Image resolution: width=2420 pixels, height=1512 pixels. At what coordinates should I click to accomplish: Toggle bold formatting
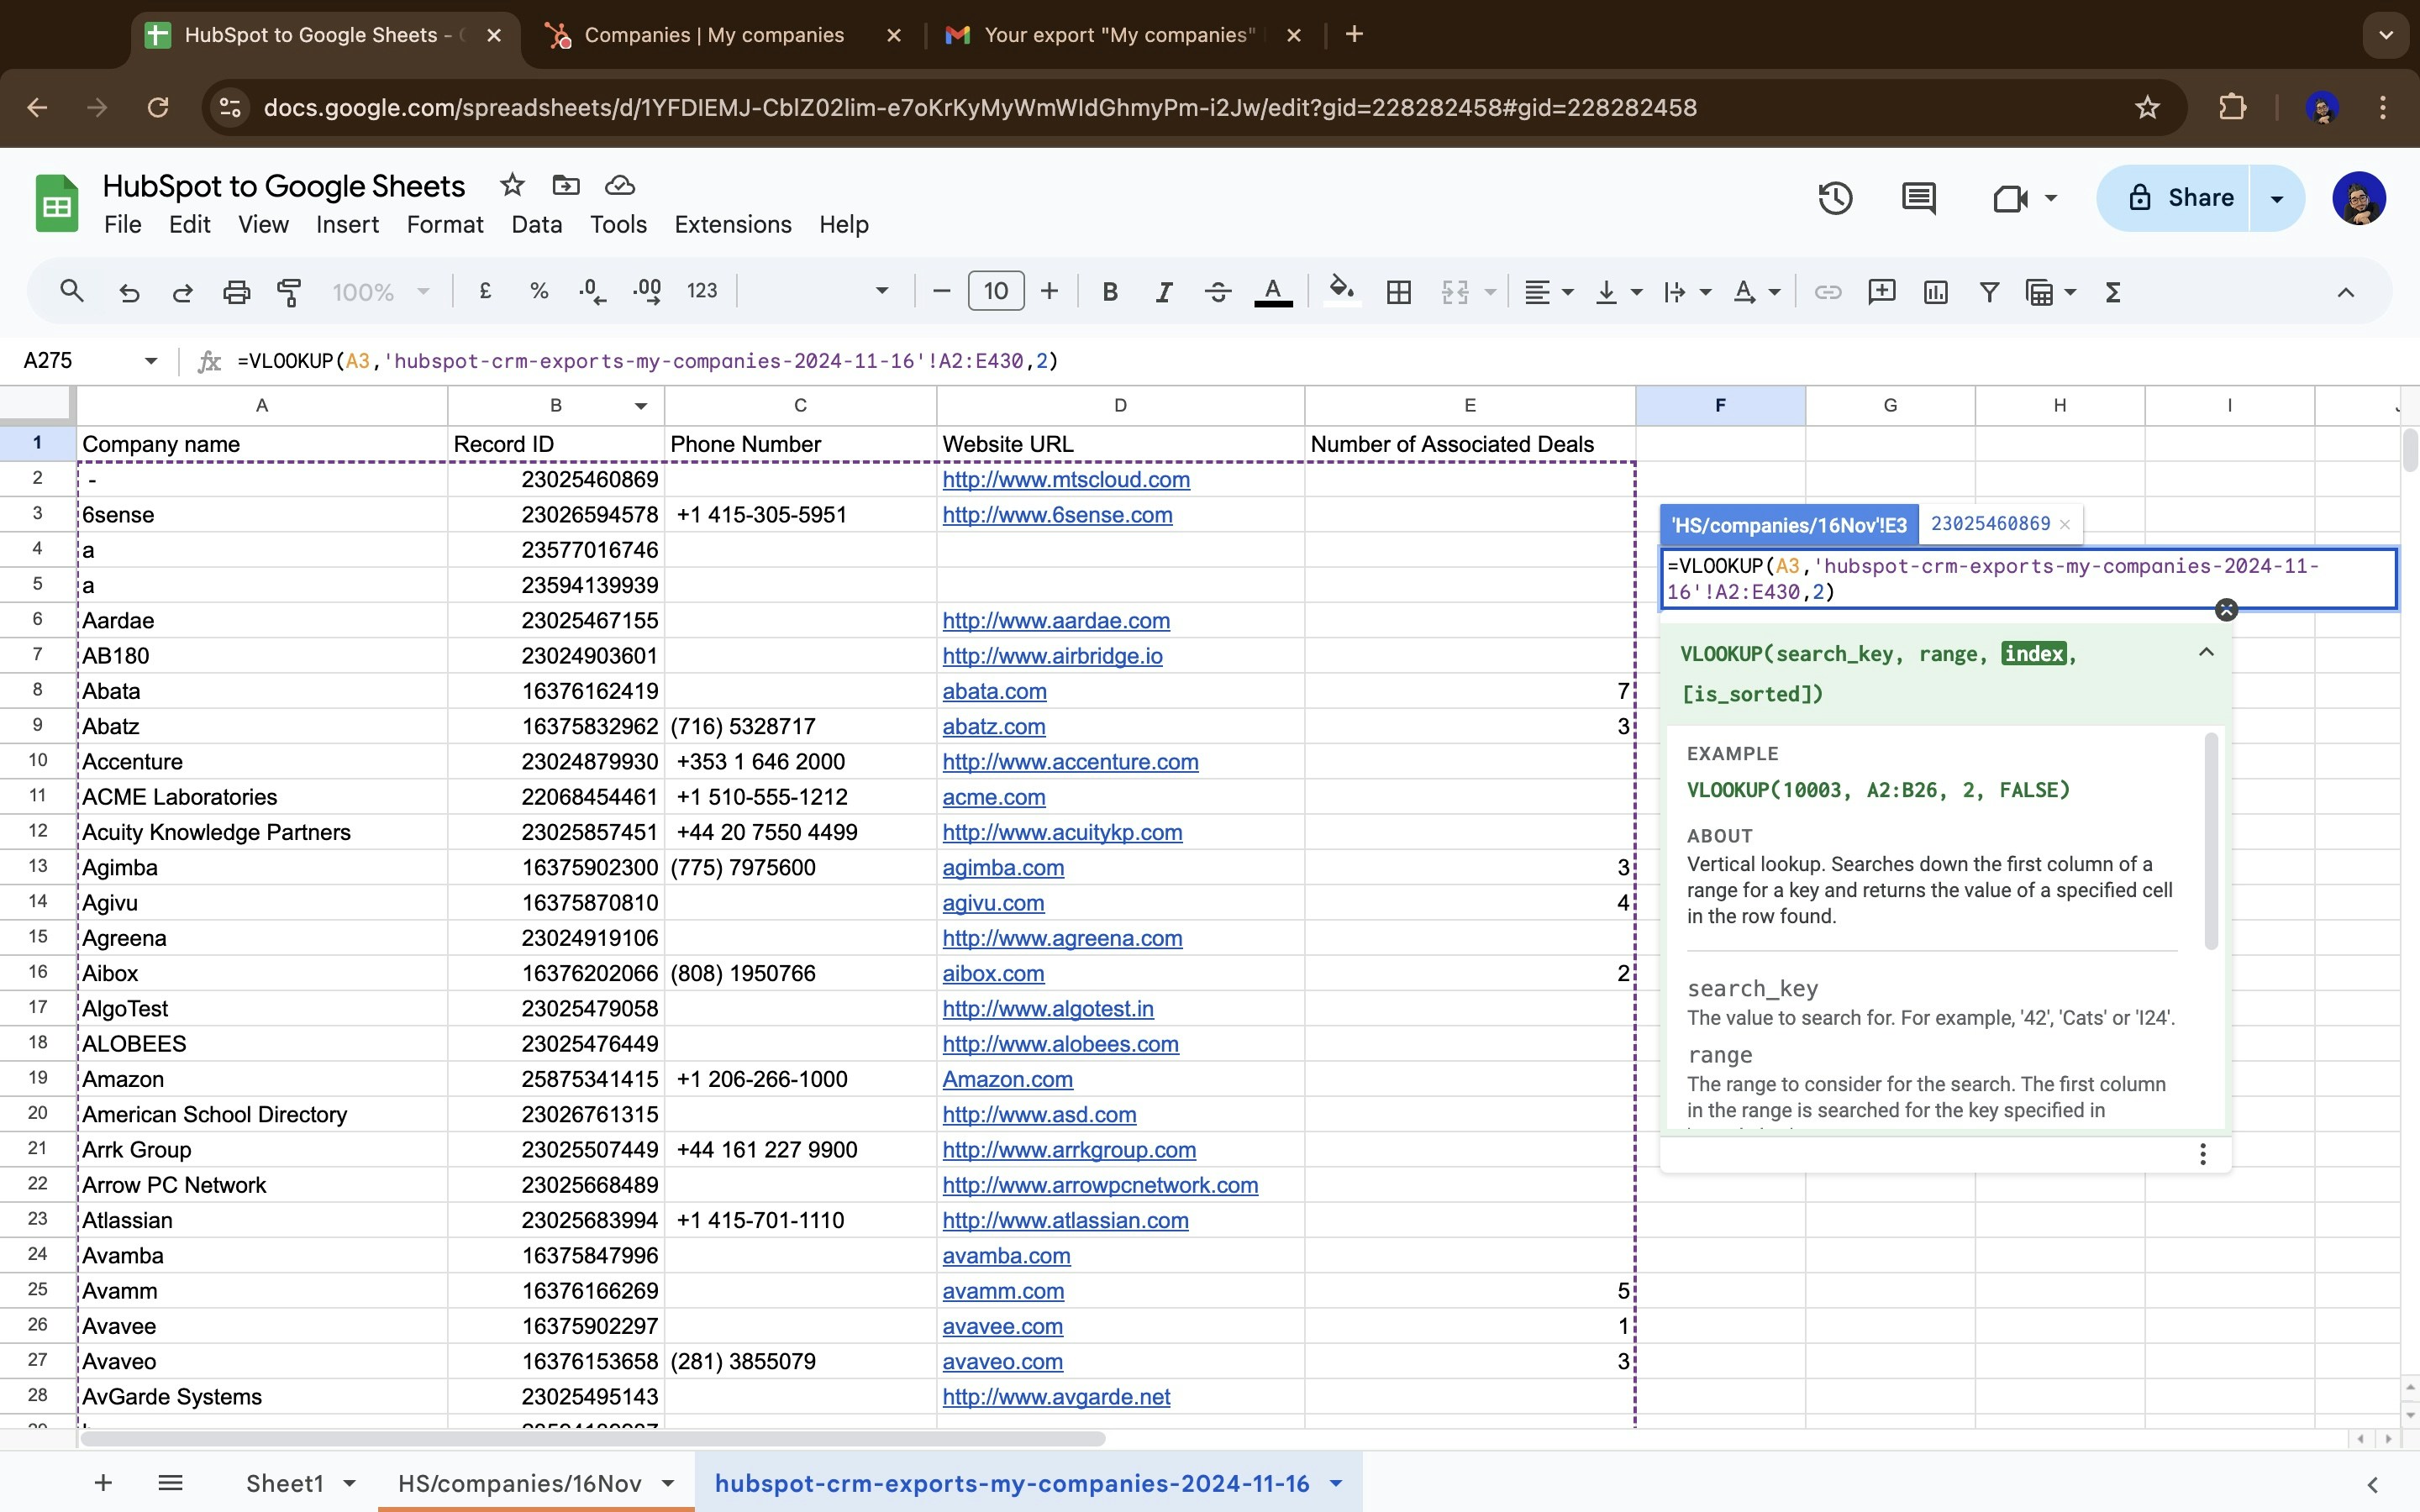(x=1109, y=292)
